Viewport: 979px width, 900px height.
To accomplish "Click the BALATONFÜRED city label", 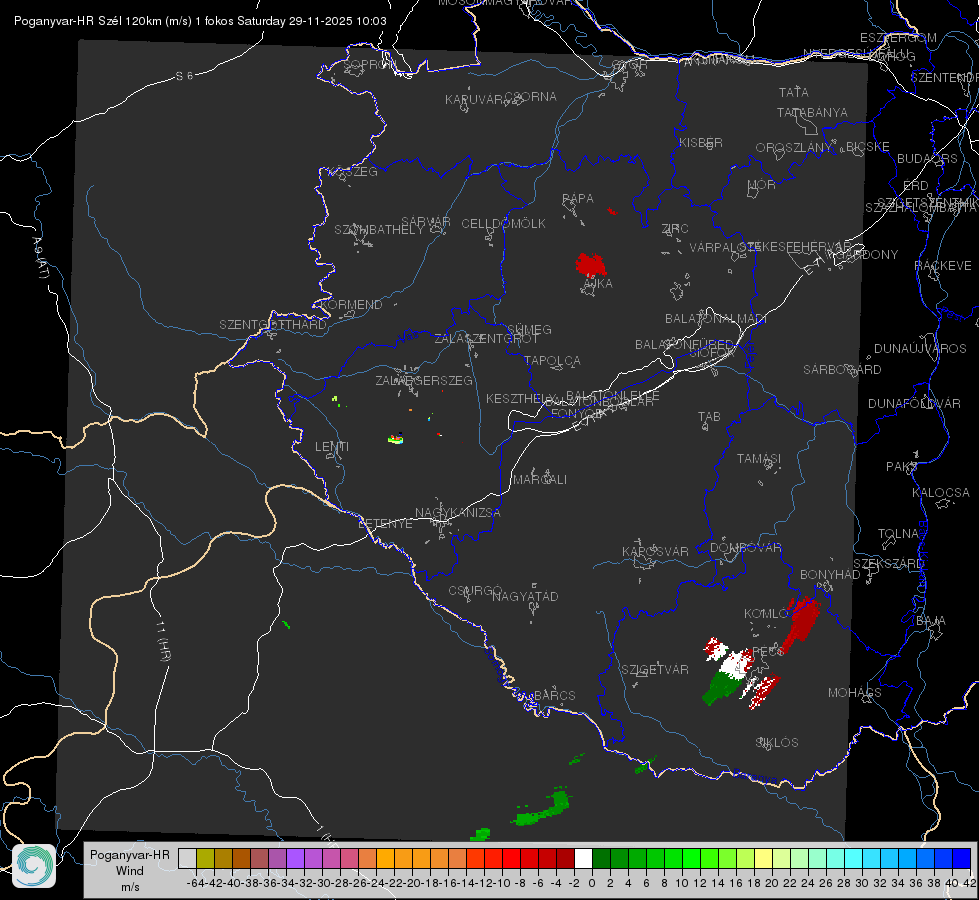I will click(684, 344).
